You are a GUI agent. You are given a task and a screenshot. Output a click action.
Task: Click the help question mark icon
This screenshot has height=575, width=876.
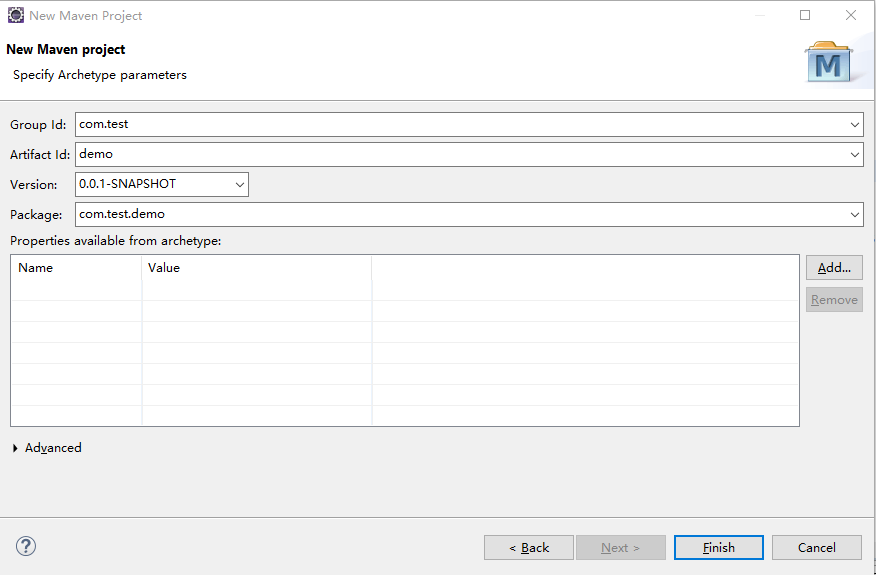26,546
